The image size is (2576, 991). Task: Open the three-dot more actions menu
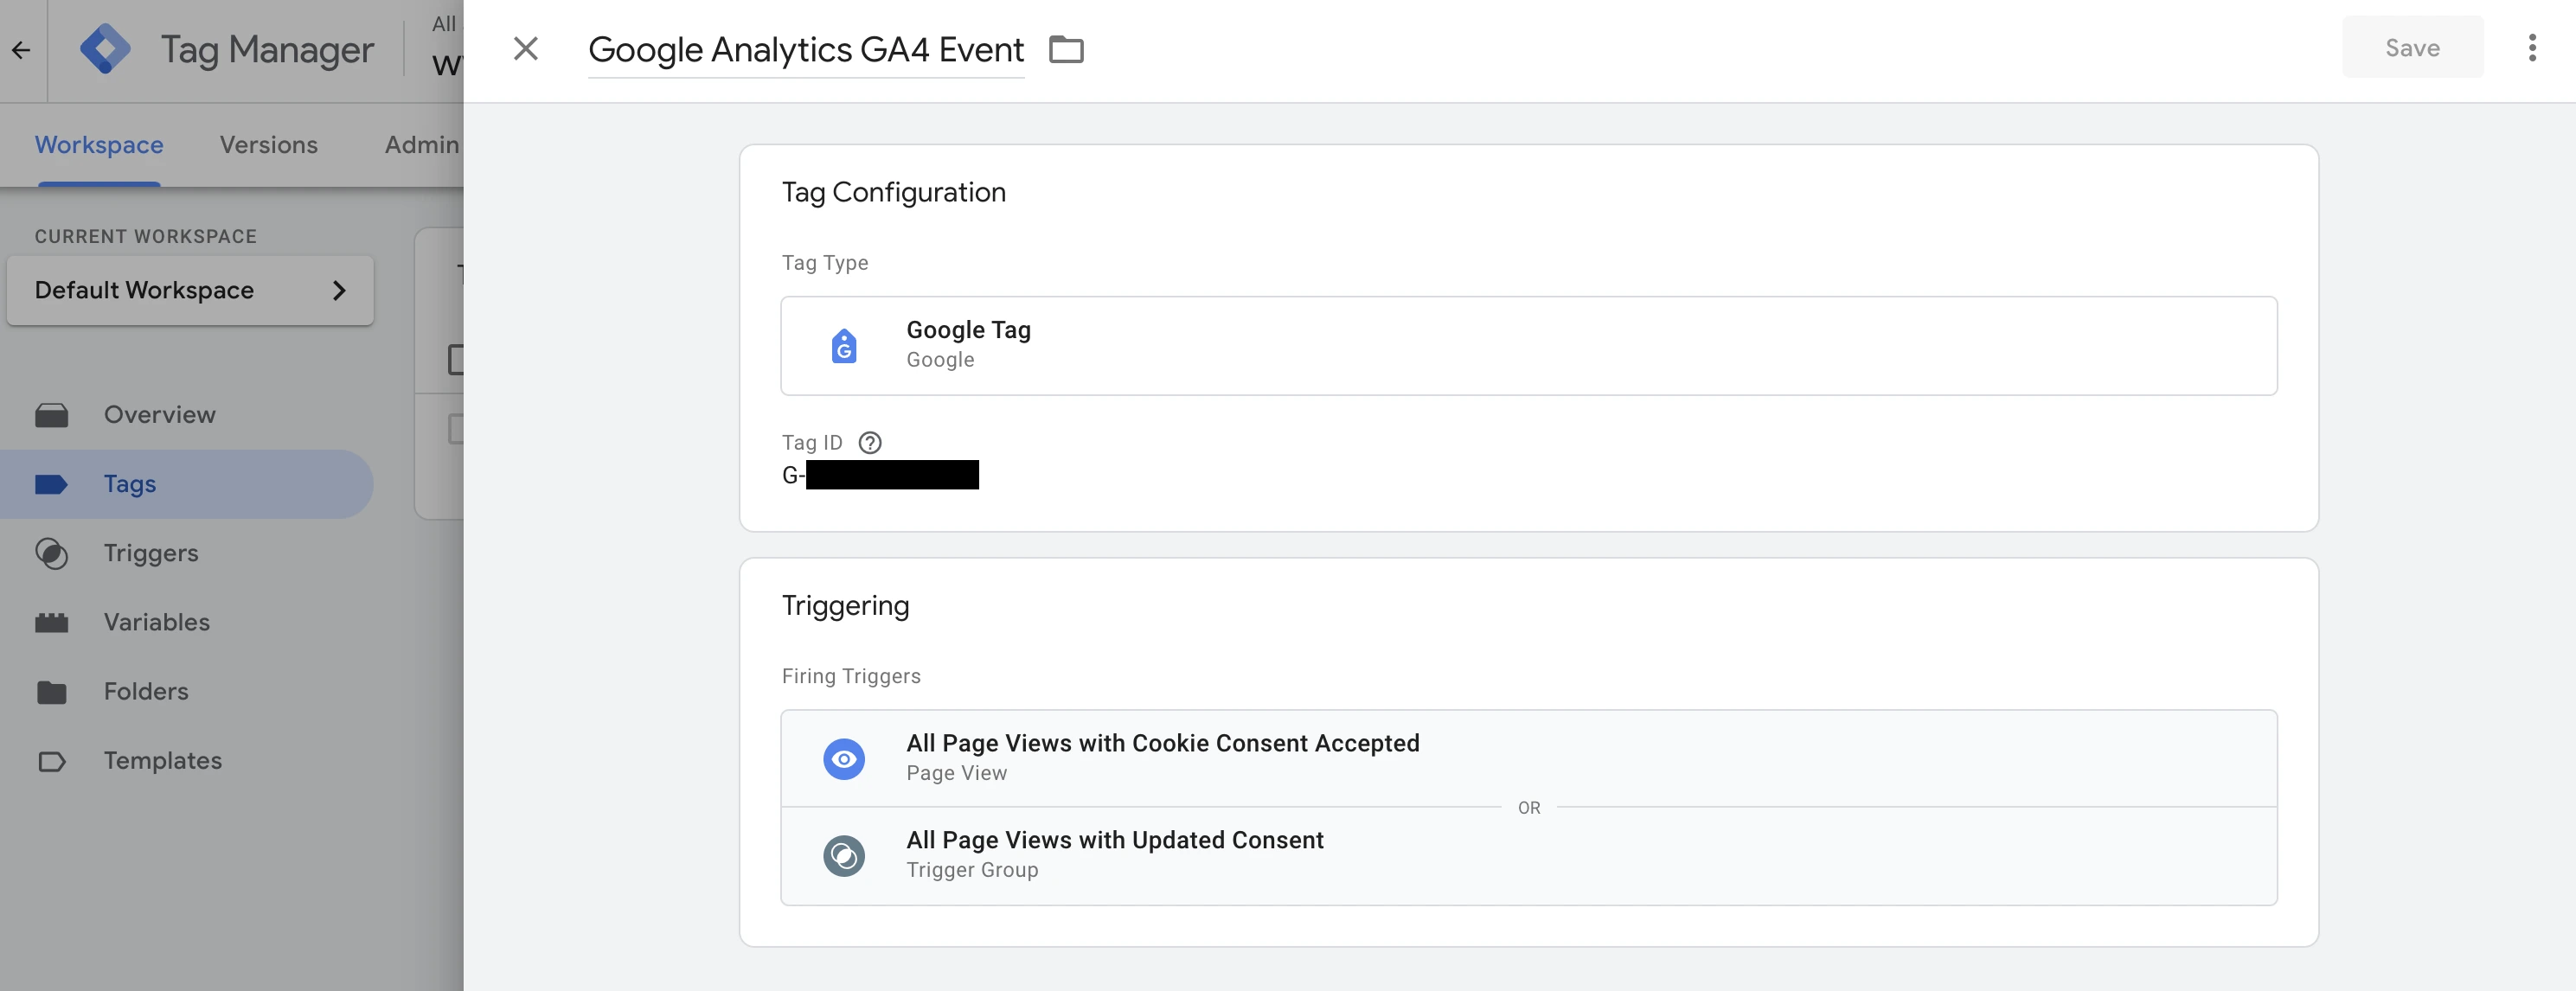click(2532, 48)
